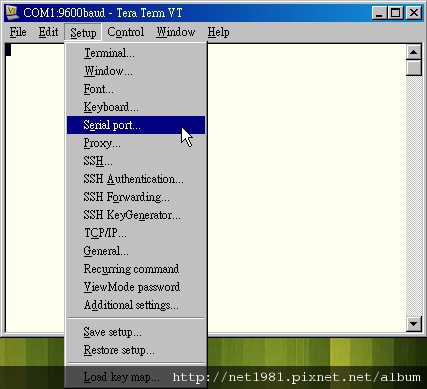Maximize the Tera Term window
The image size is (427, 389).
point(396,13)
